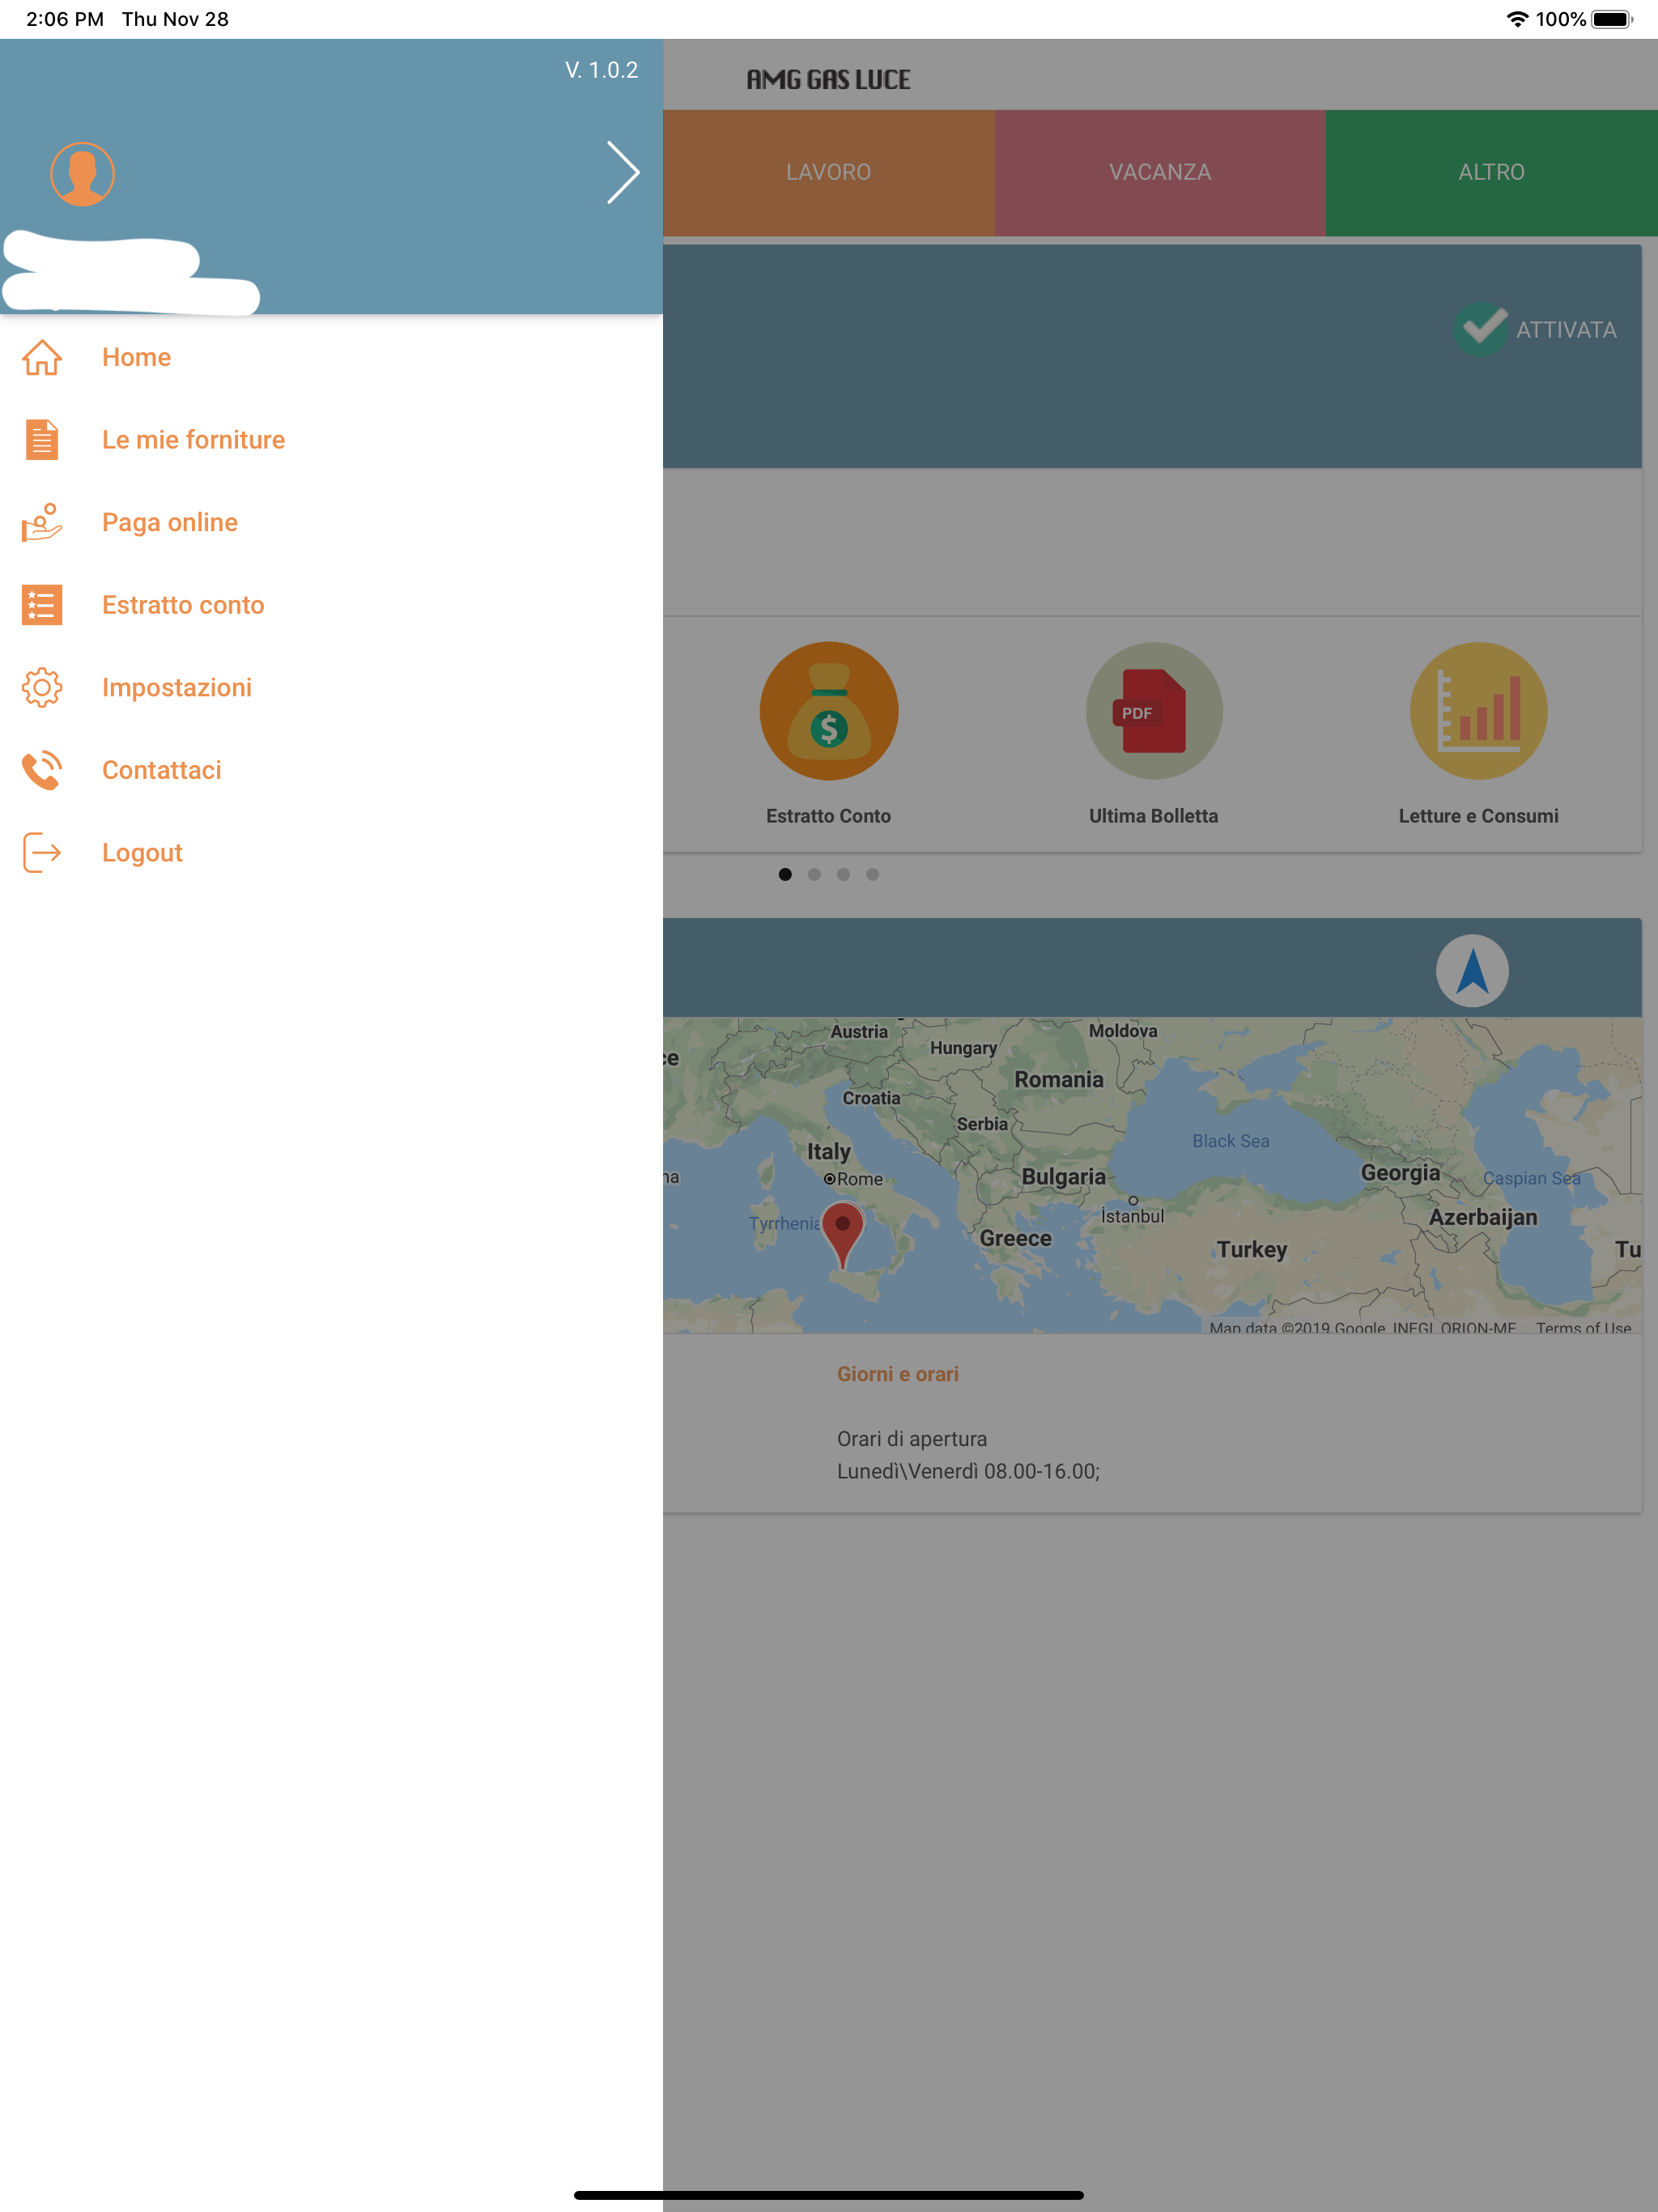This screenshot has width=1658, height=2212.
Task: Tap the Wi-Fi status icon
Action: click(x=1517, y=19)
